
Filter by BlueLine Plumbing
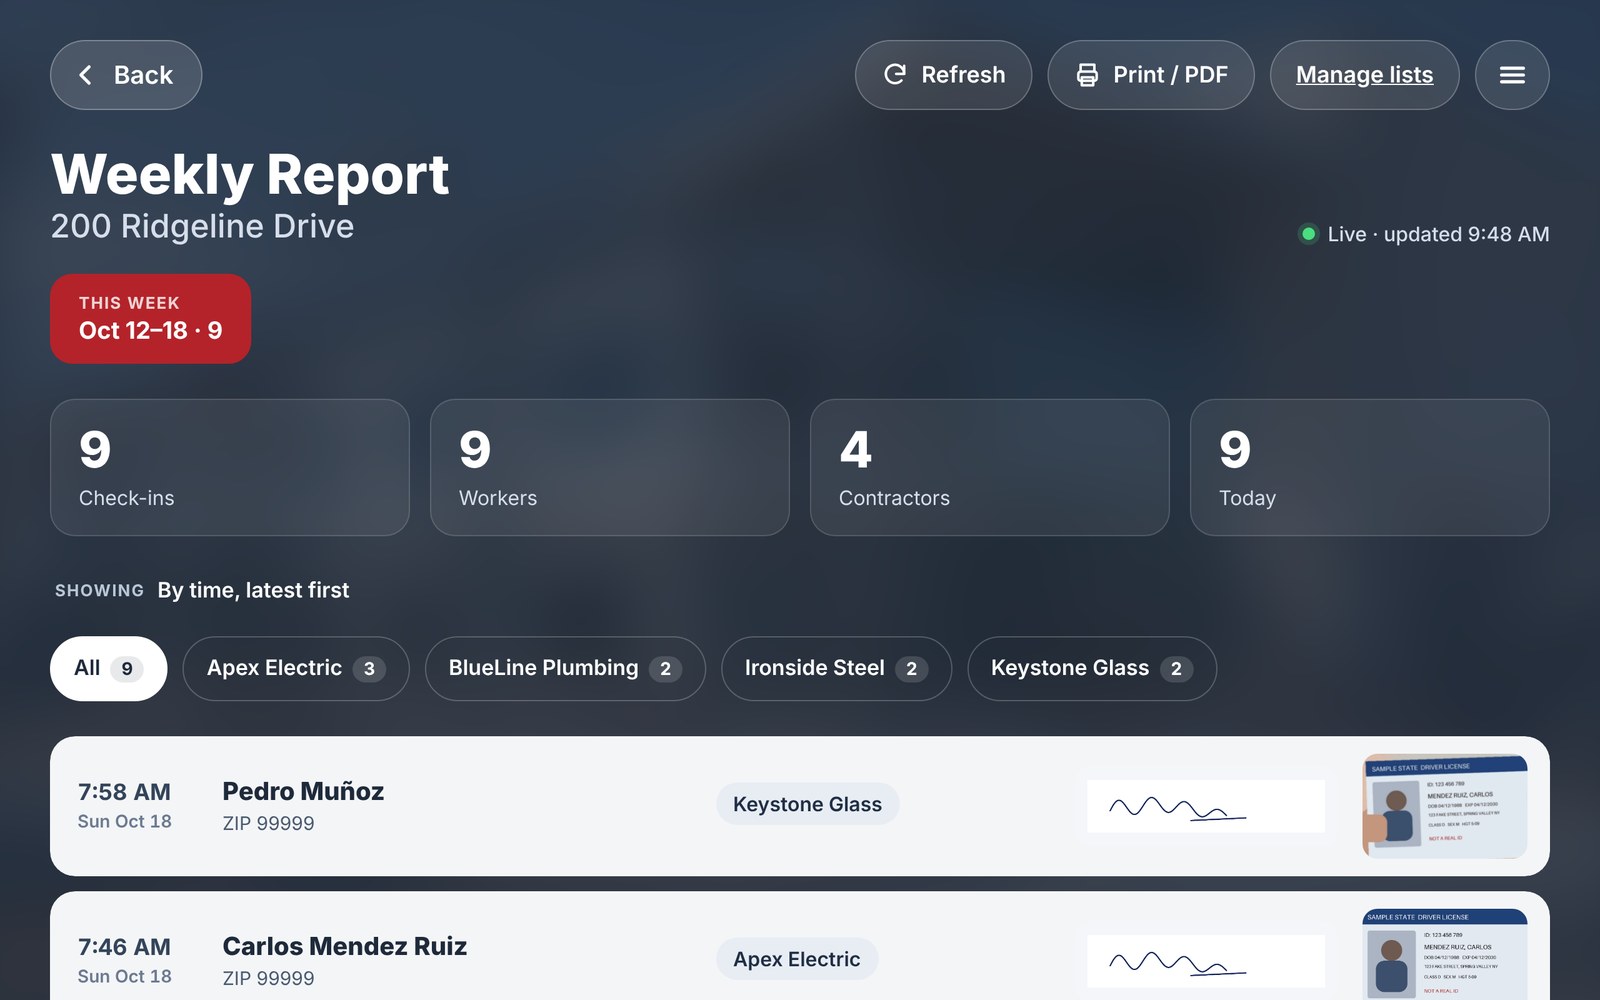565,668
